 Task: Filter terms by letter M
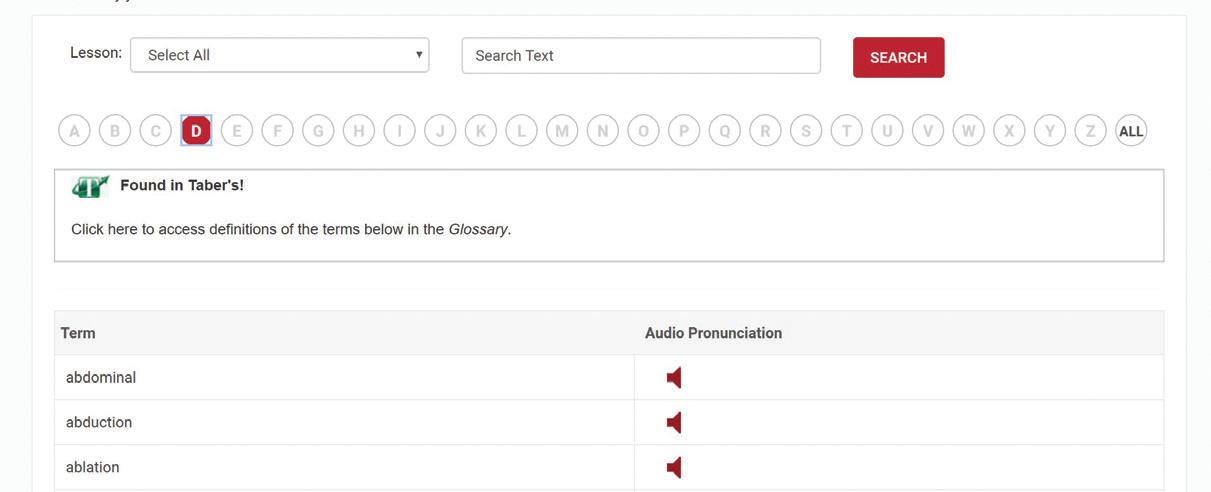pos(562,131)
